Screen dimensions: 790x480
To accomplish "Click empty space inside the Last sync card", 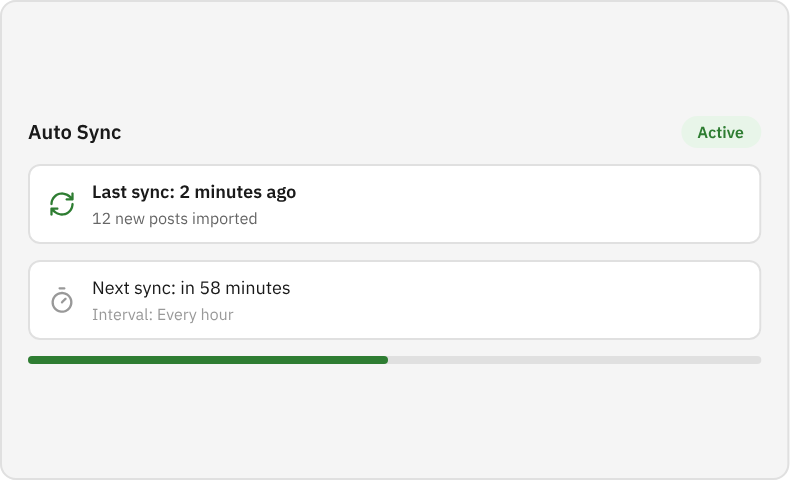I will (x=530, y=204).
